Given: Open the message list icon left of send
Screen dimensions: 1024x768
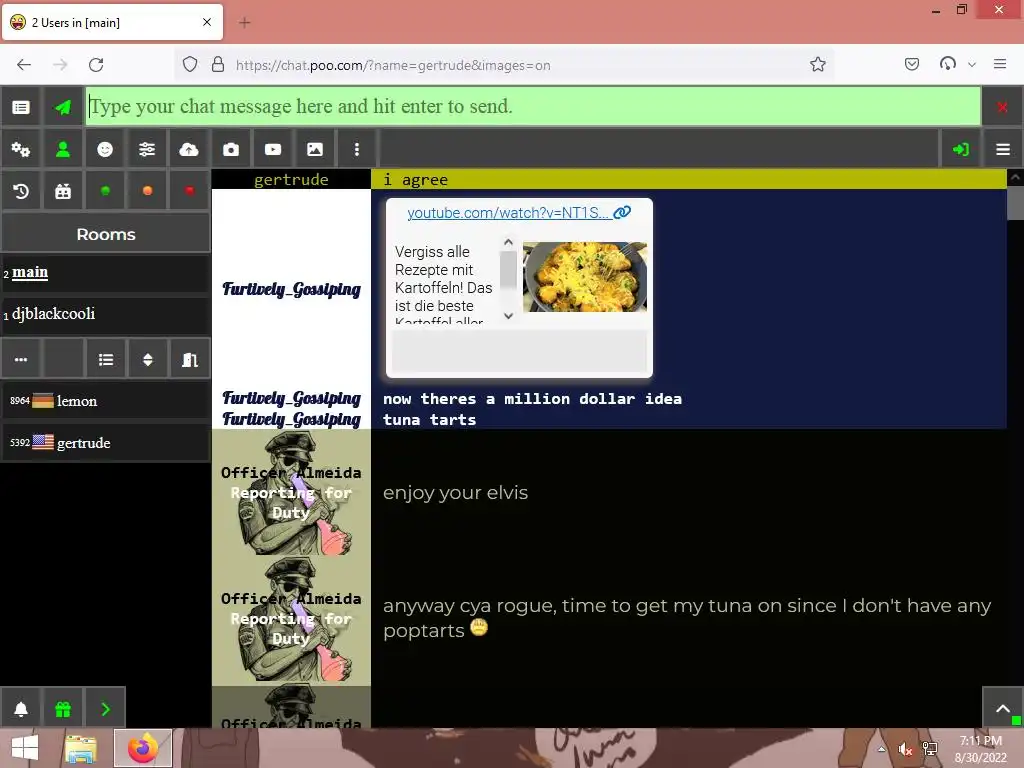Looking at the screenshot, I should coord(21,107).
